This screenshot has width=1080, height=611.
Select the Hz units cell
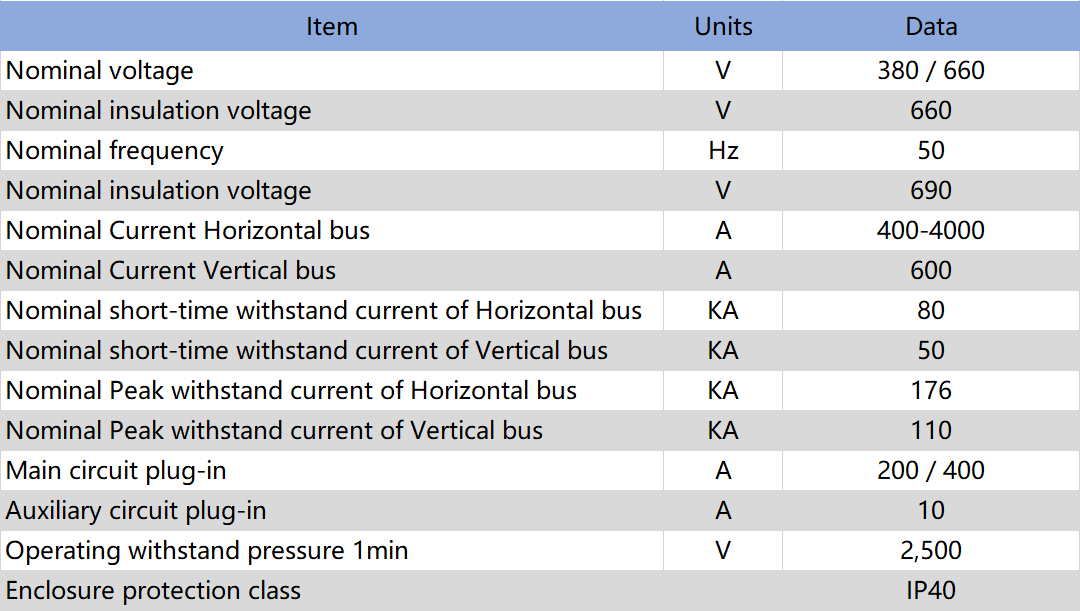pos(723,150)
